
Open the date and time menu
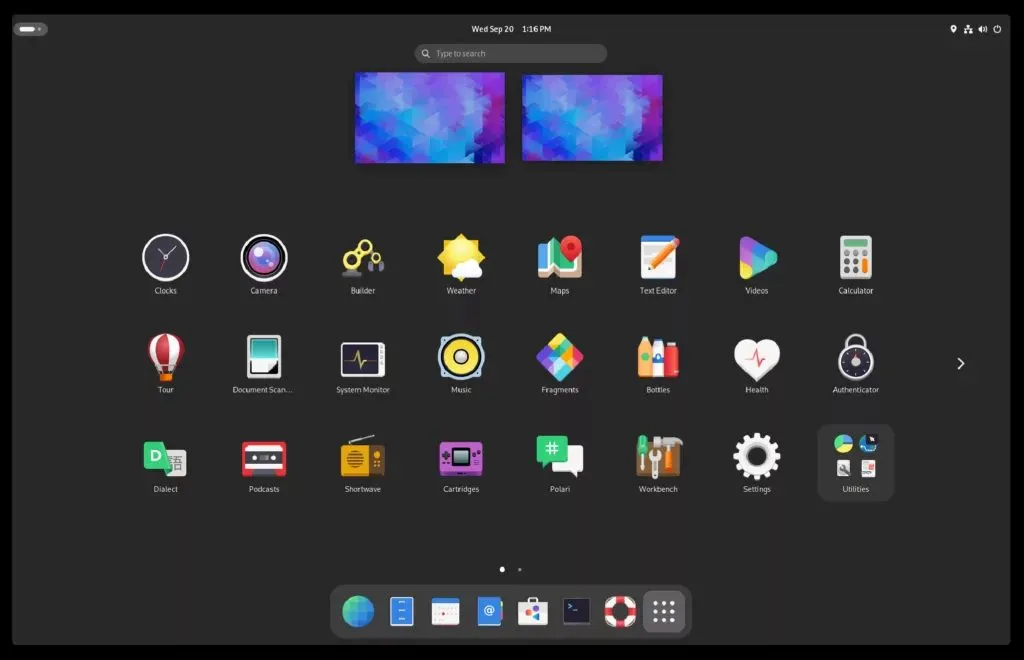(x=511, y=28)
